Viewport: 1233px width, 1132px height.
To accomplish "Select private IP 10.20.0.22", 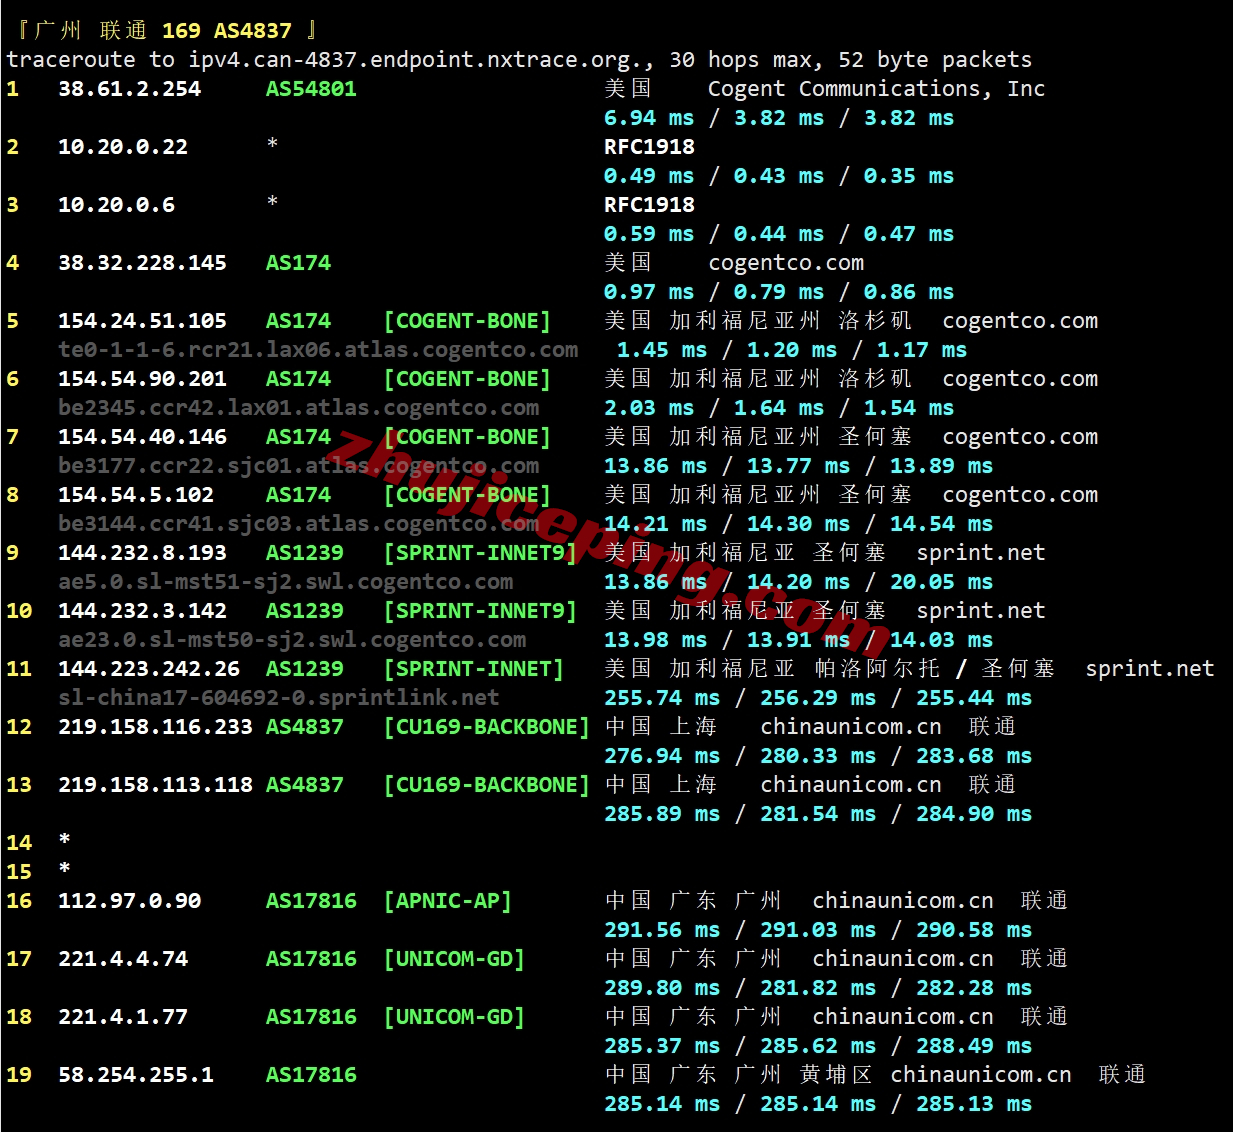I will tap(123, 147).
